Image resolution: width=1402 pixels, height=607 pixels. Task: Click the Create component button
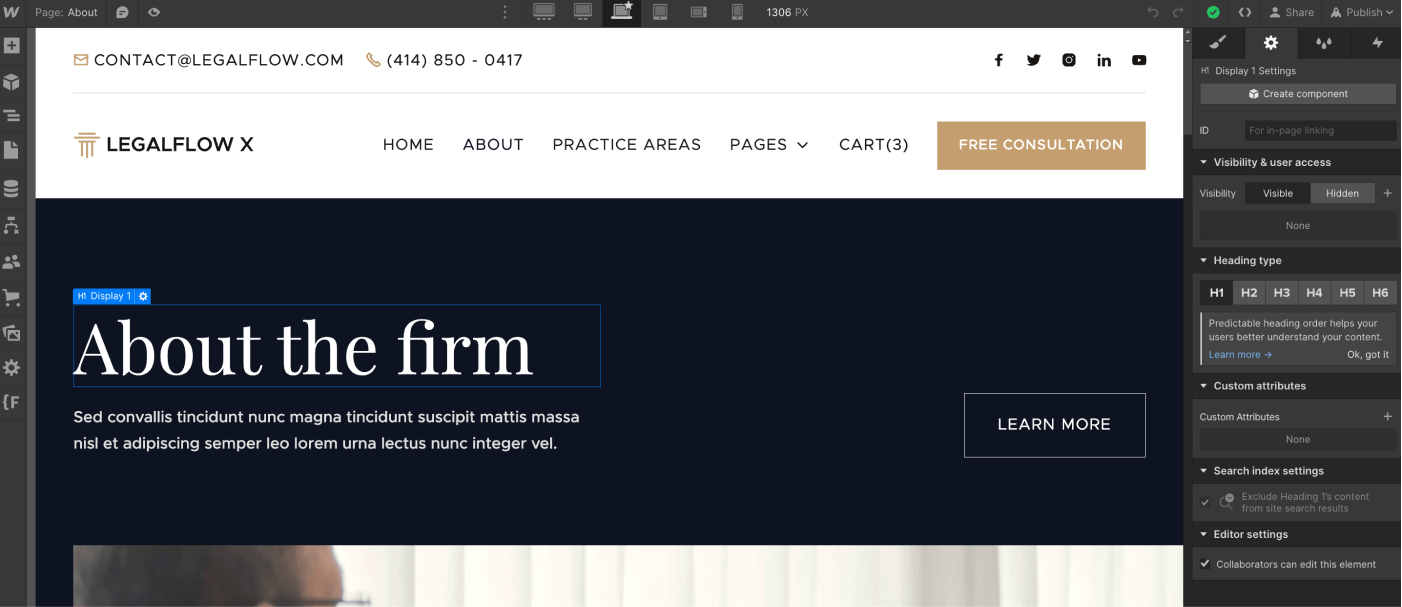(1297, 93)
